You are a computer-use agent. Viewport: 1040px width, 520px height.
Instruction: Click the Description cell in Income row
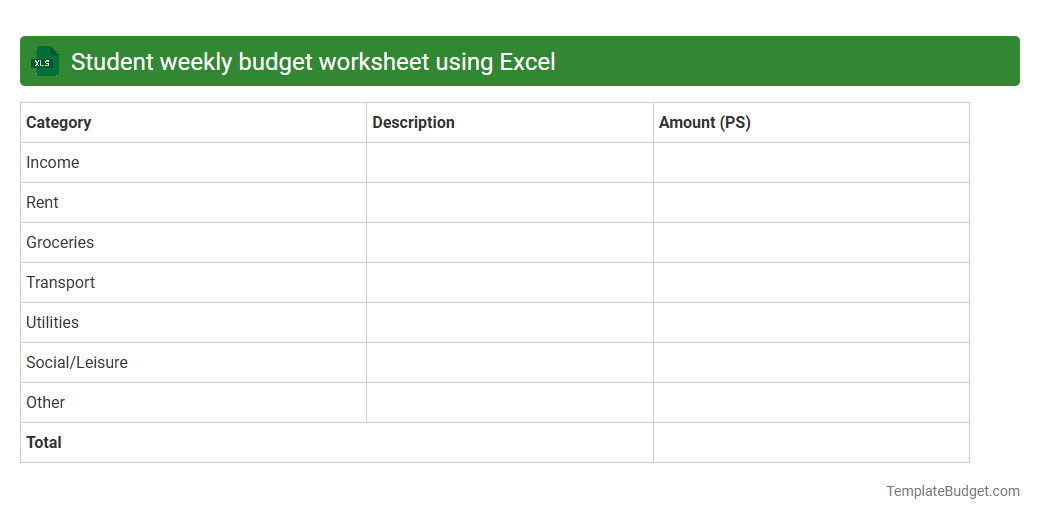coord(510,162)
